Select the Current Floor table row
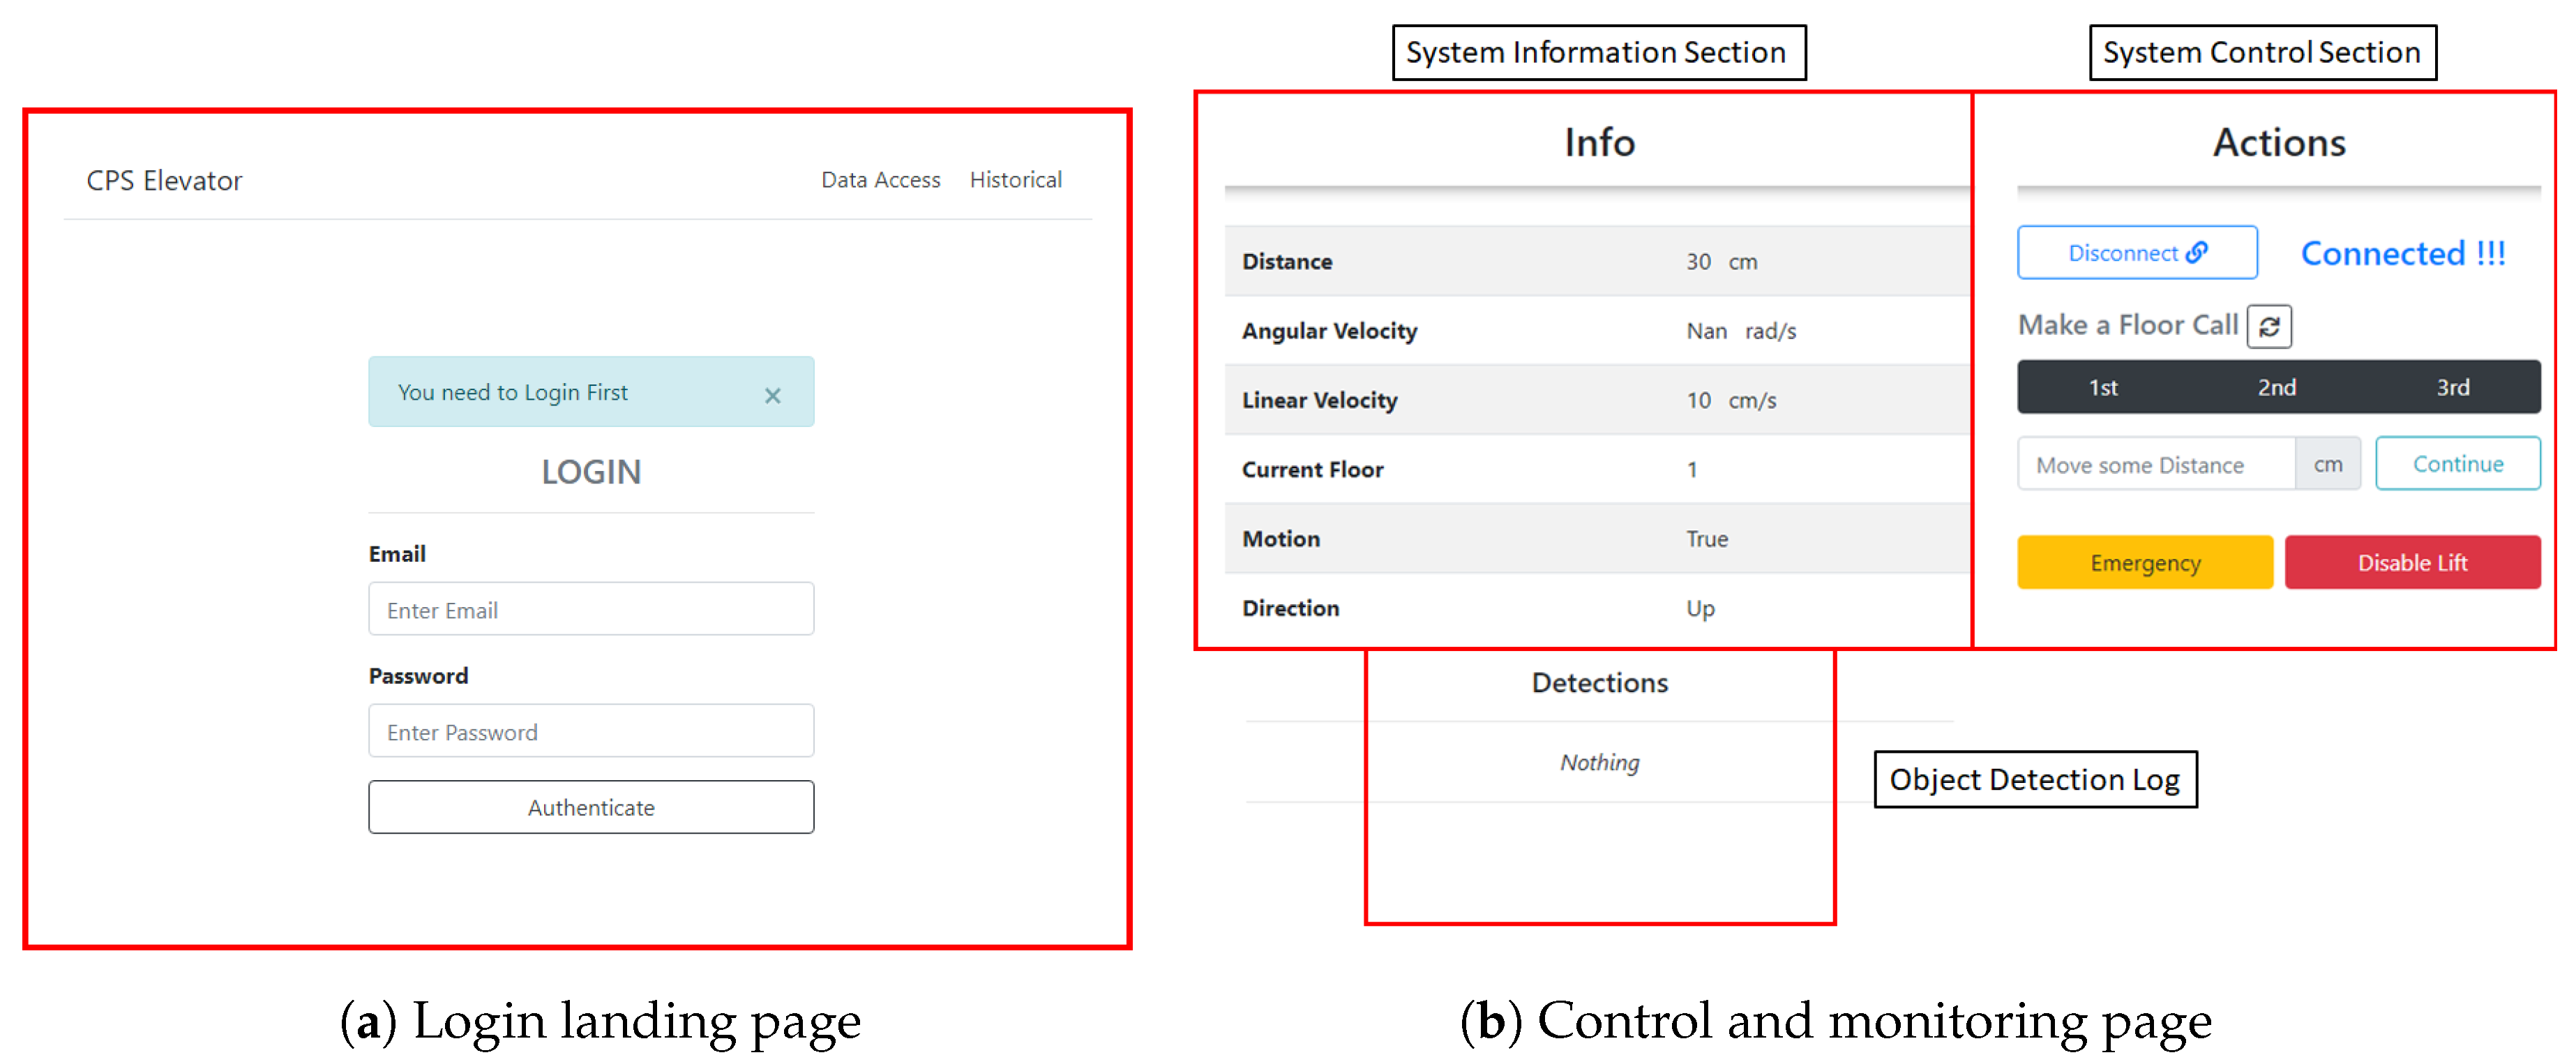Screen dimensions: 2576x1062 tap(1595, 470)
